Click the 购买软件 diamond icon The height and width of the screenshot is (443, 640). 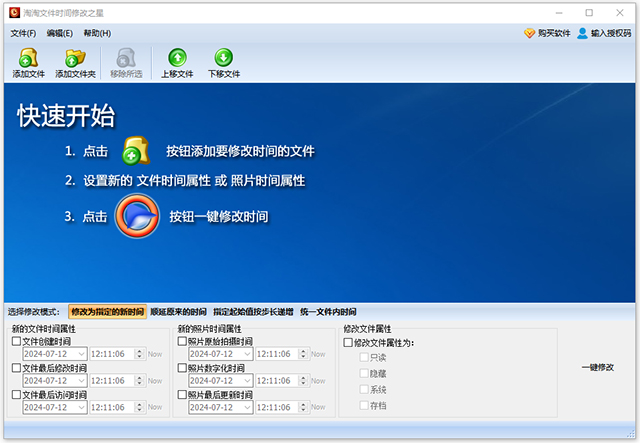[x=529, y=33]
